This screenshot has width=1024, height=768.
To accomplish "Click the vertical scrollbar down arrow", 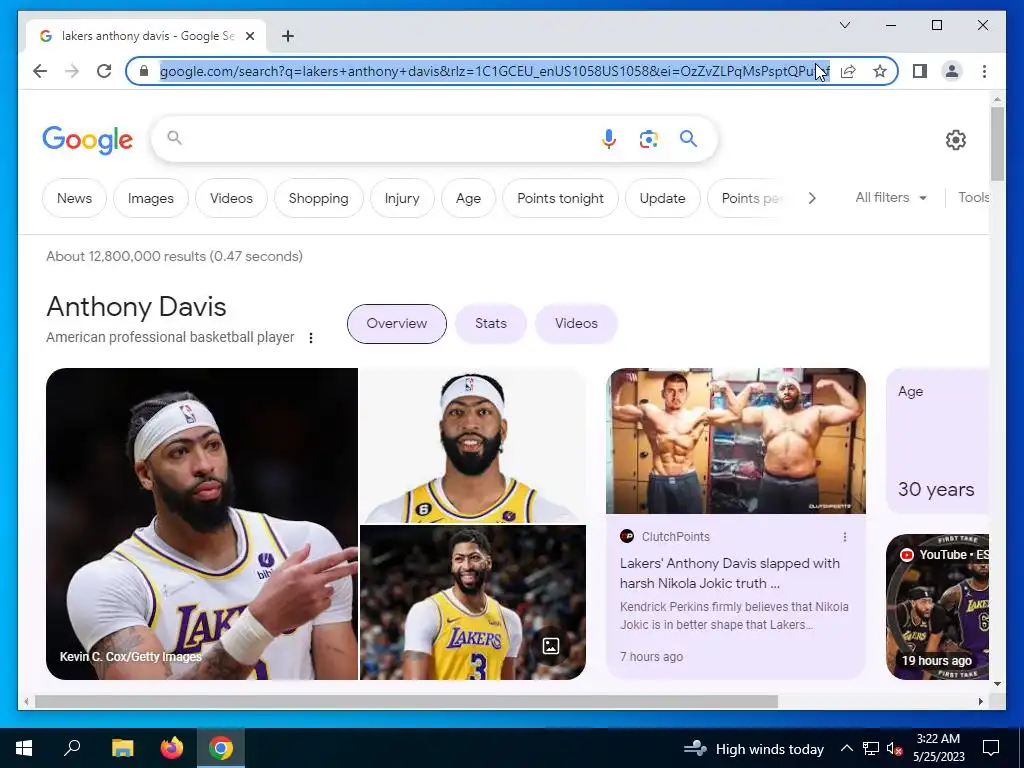I will 997,684.
